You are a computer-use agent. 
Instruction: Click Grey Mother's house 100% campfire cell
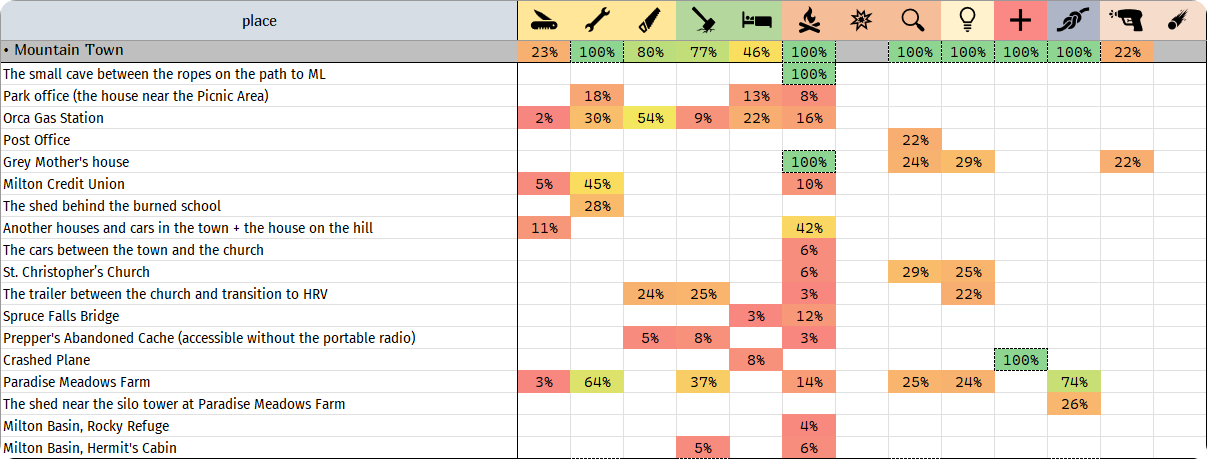[x=809, y=162]
